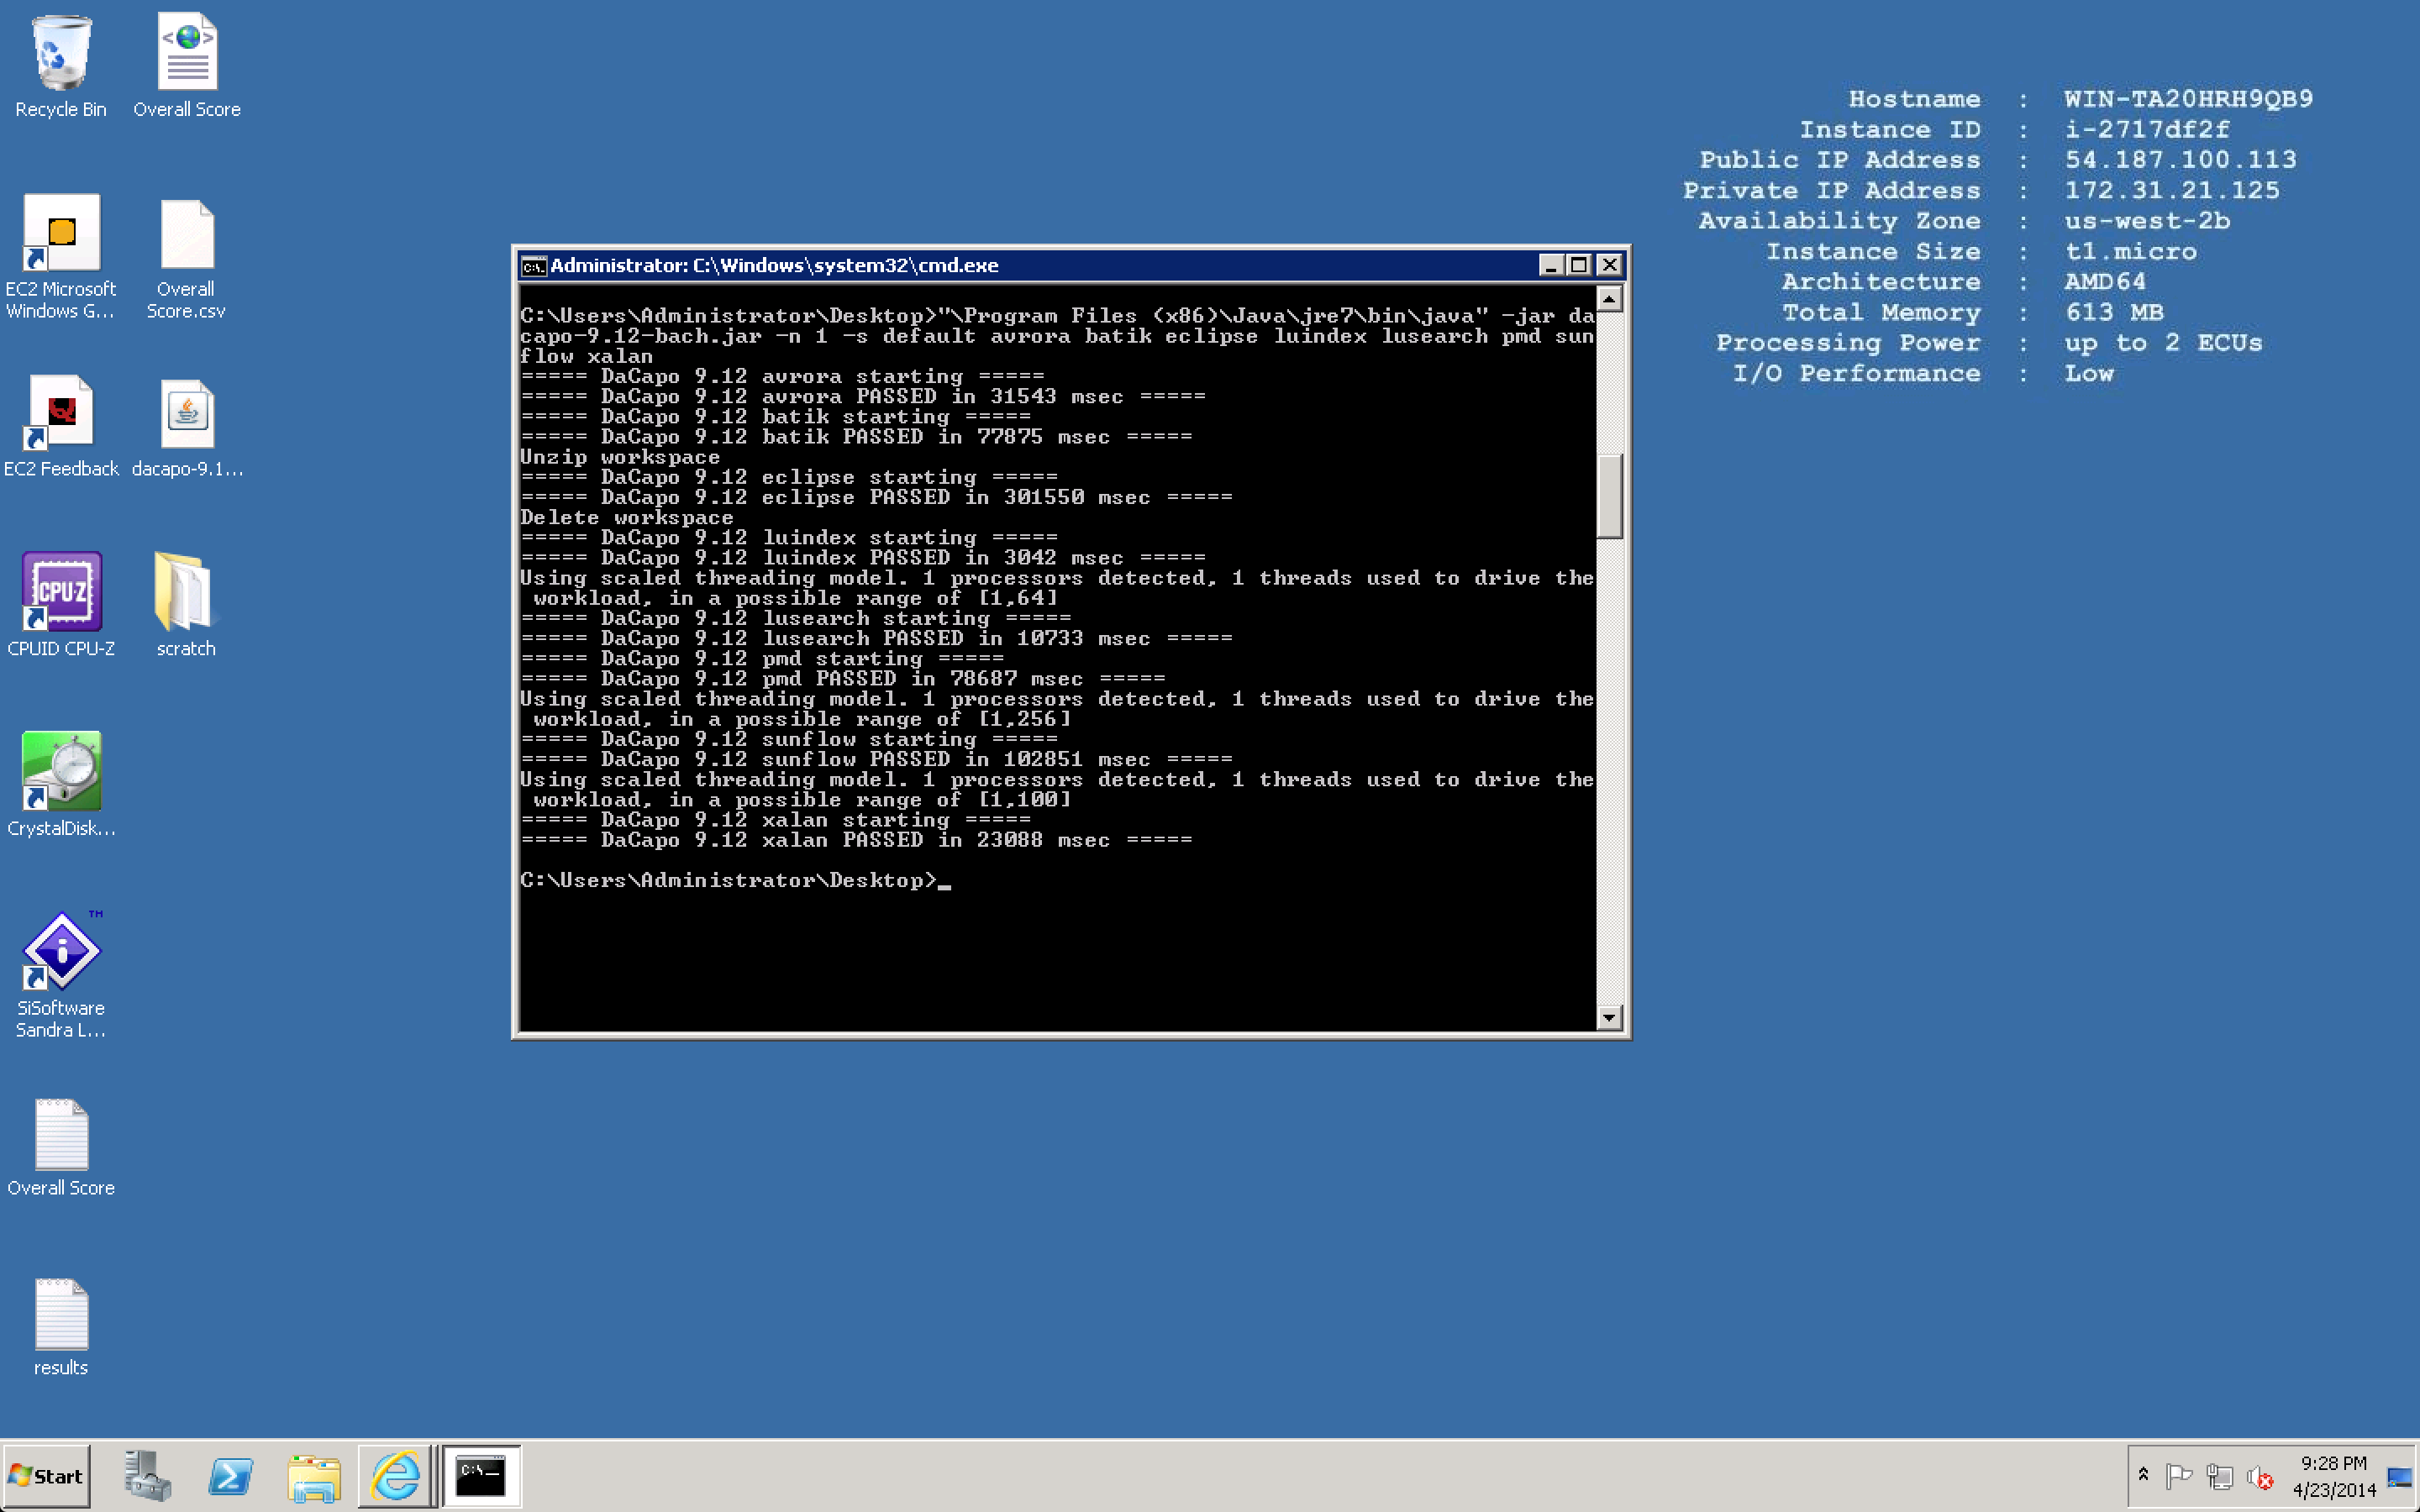2420x1512 pixels.
Task: Open the cmd.exe title bar system menu icon
Action: click(x=534, y=266)
